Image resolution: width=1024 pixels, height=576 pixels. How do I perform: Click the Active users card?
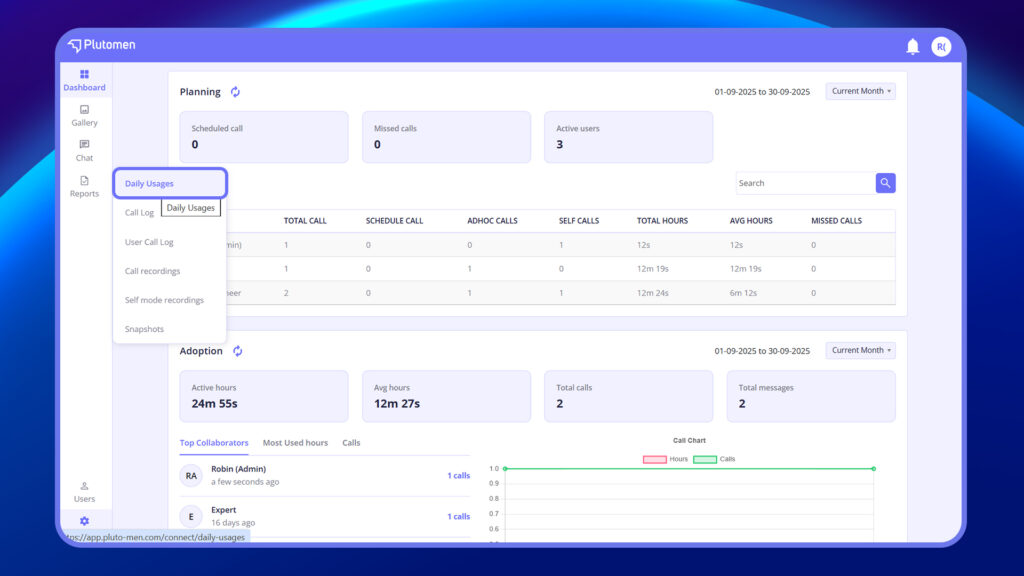(629, 137)
